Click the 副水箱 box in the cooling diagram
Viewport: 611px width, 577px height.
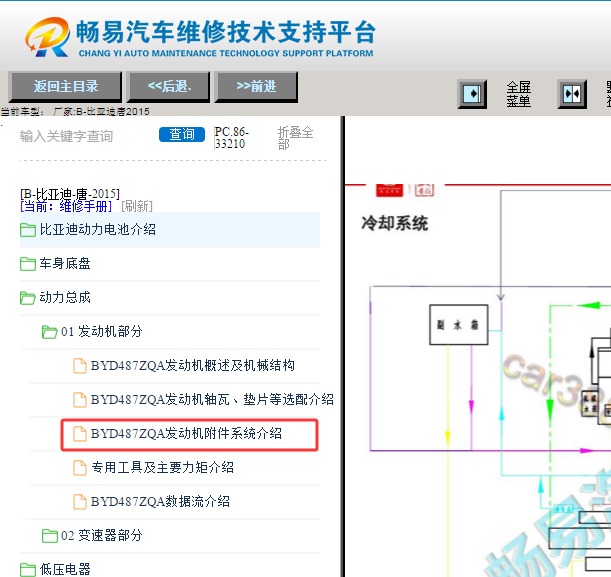coord(459,325)
